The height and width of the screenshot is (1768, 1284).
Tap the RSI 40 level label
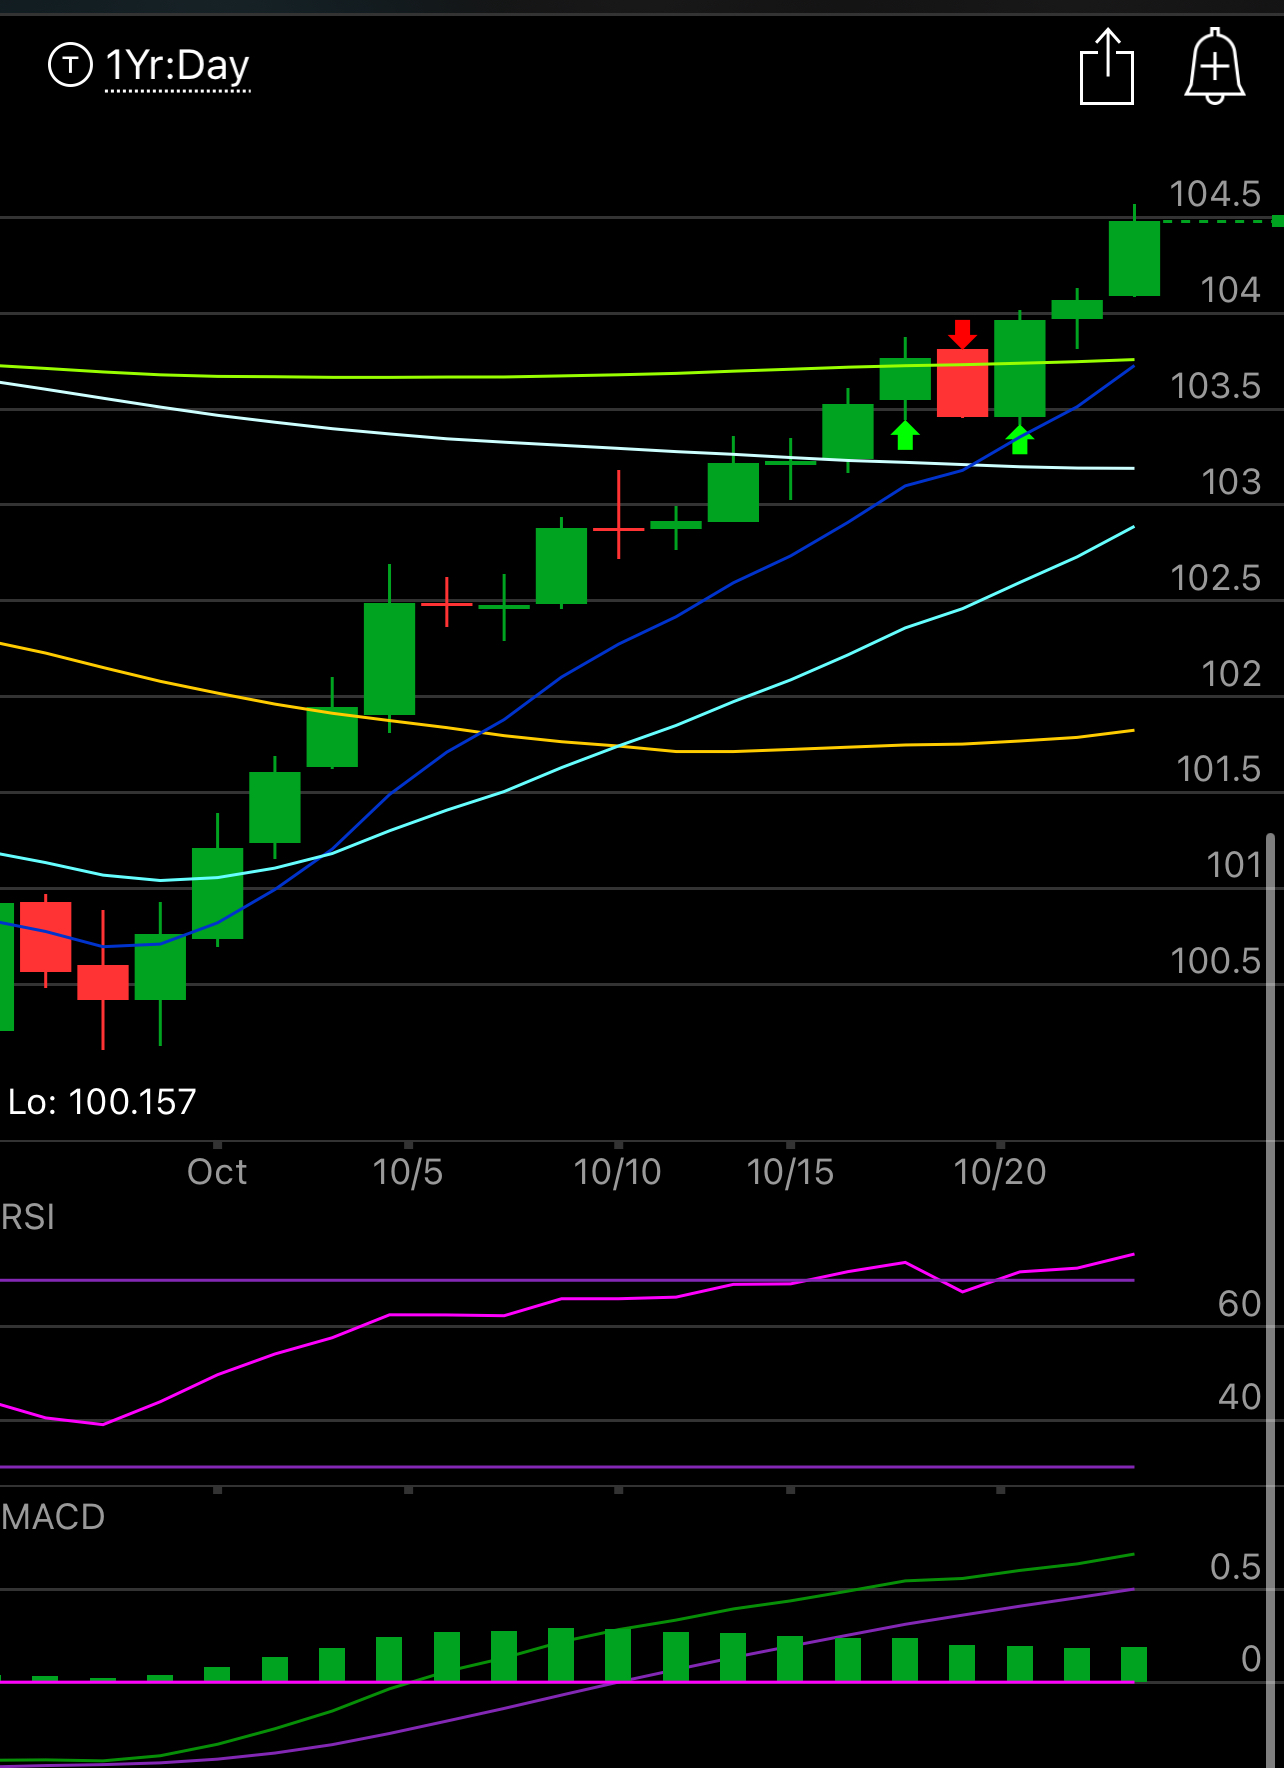[1239, 1397]
